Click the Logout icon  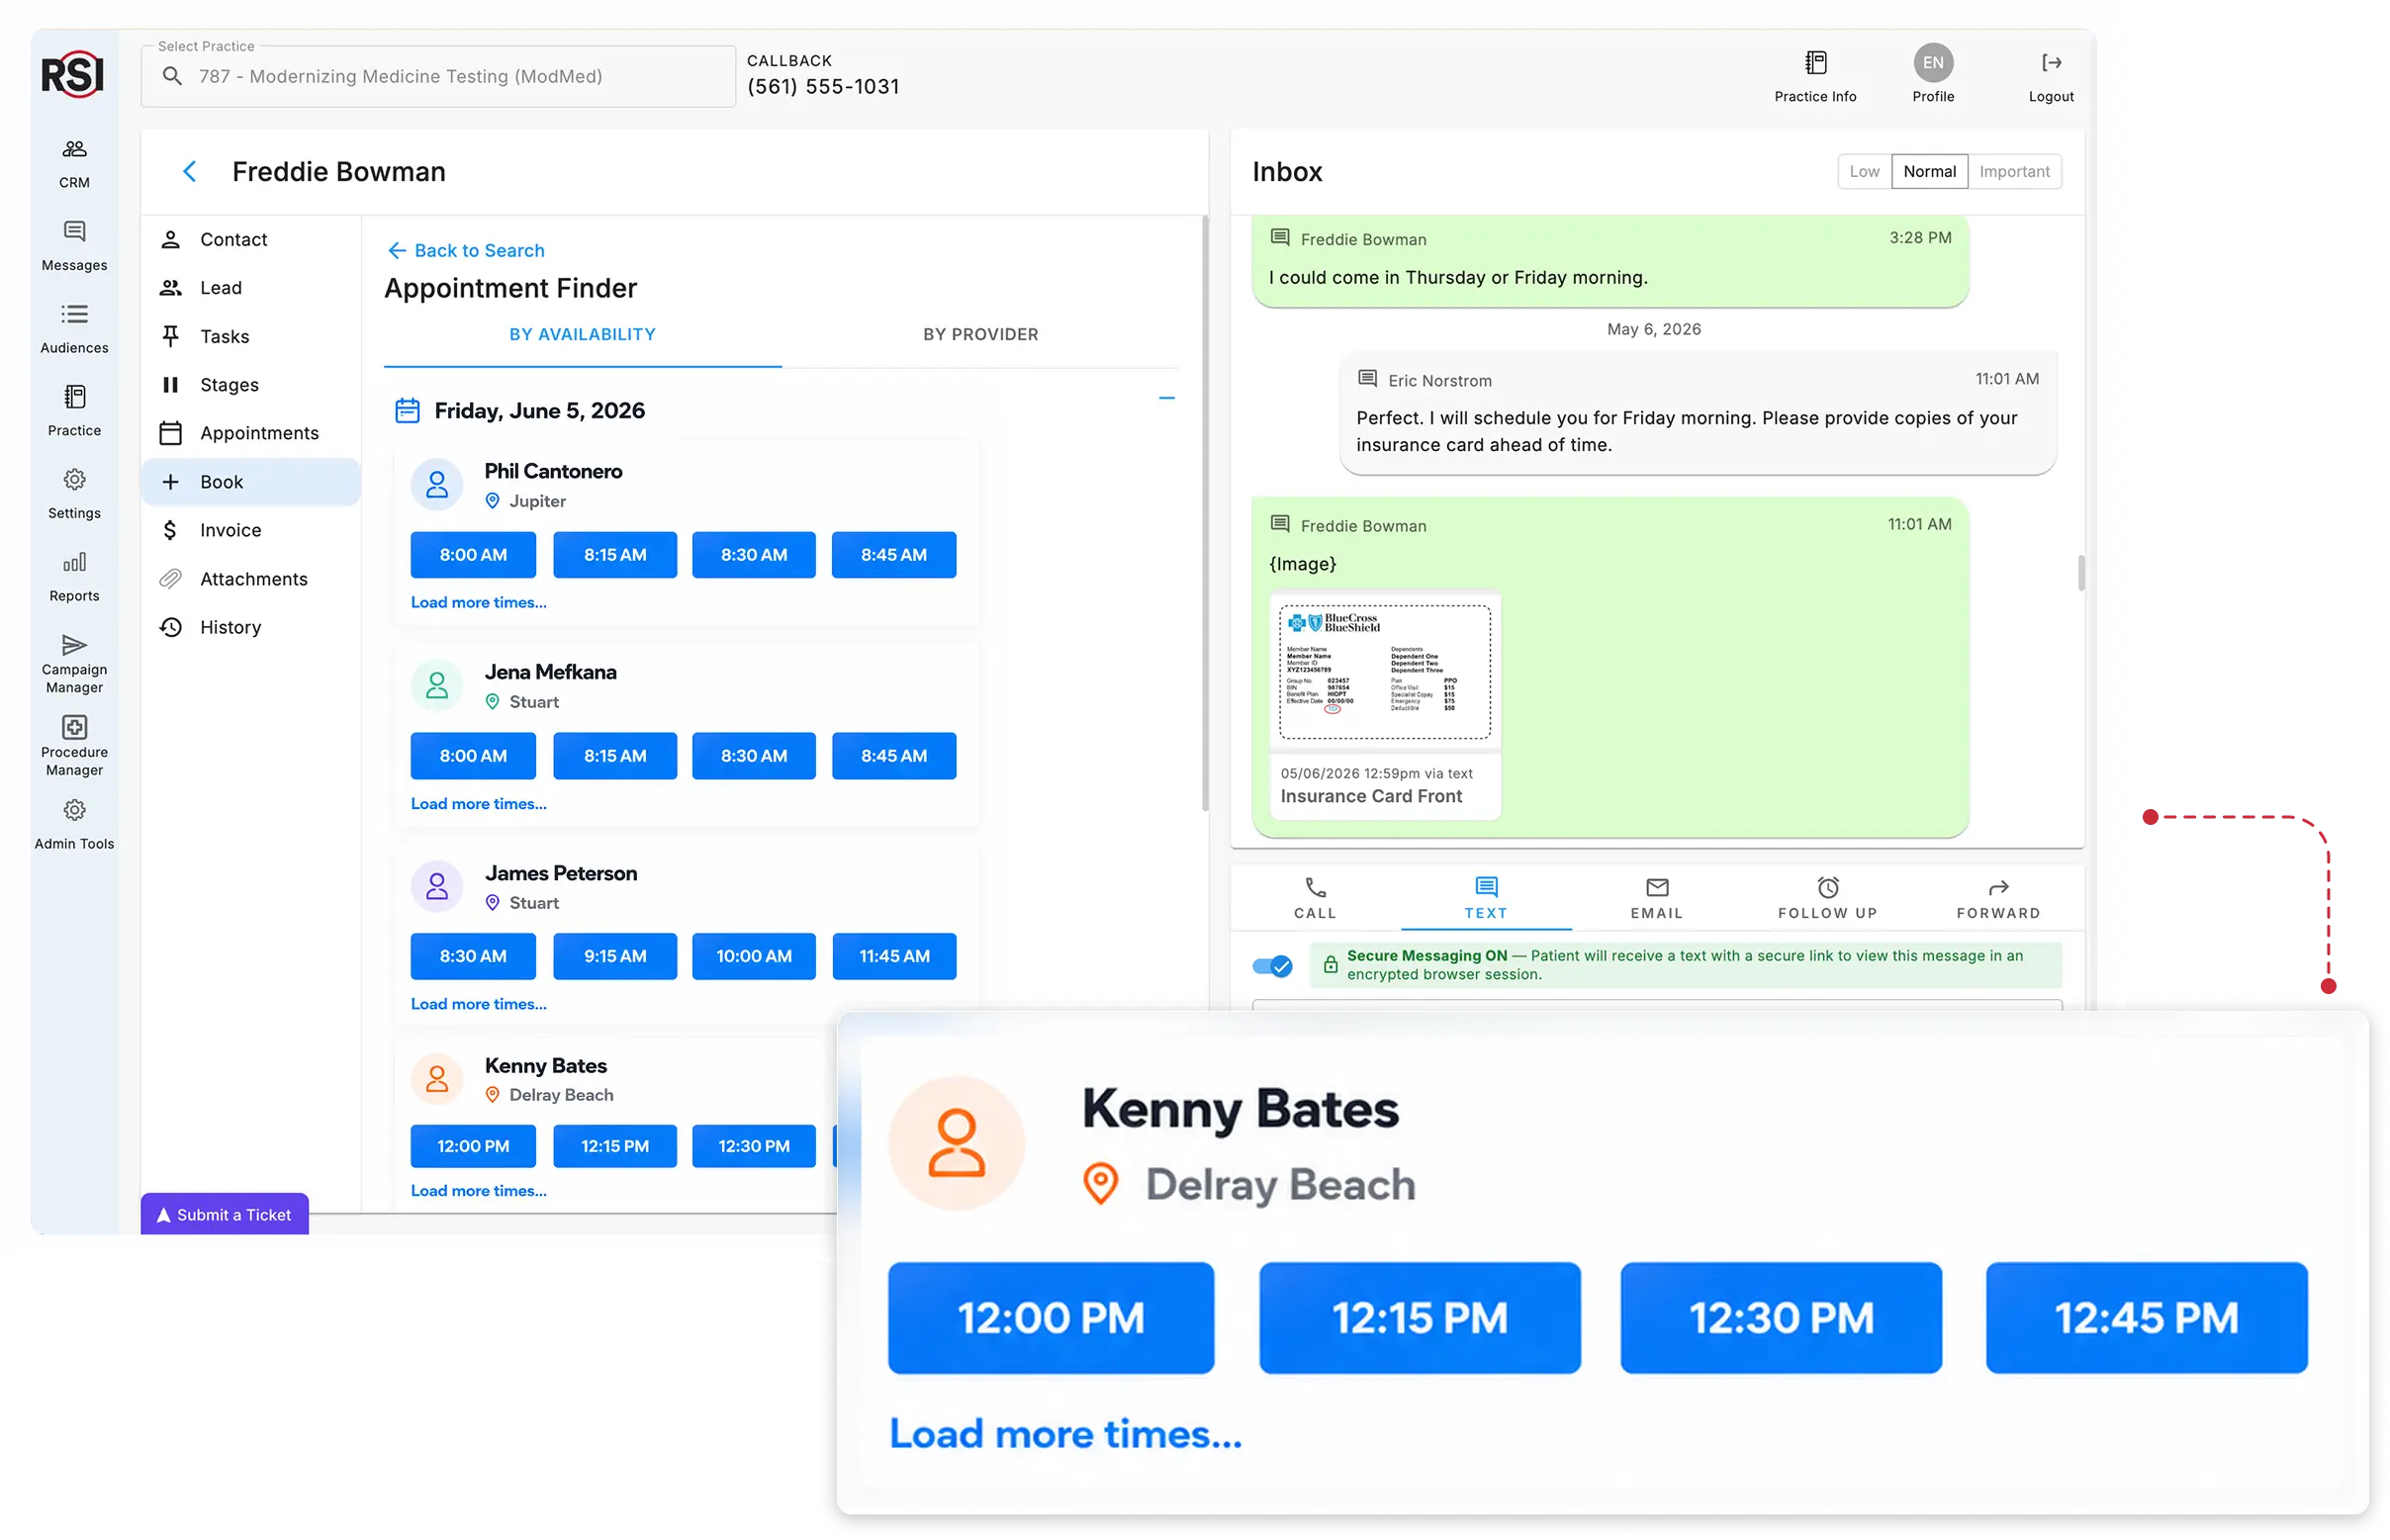pyautogui.click(x=2051, y=63)
